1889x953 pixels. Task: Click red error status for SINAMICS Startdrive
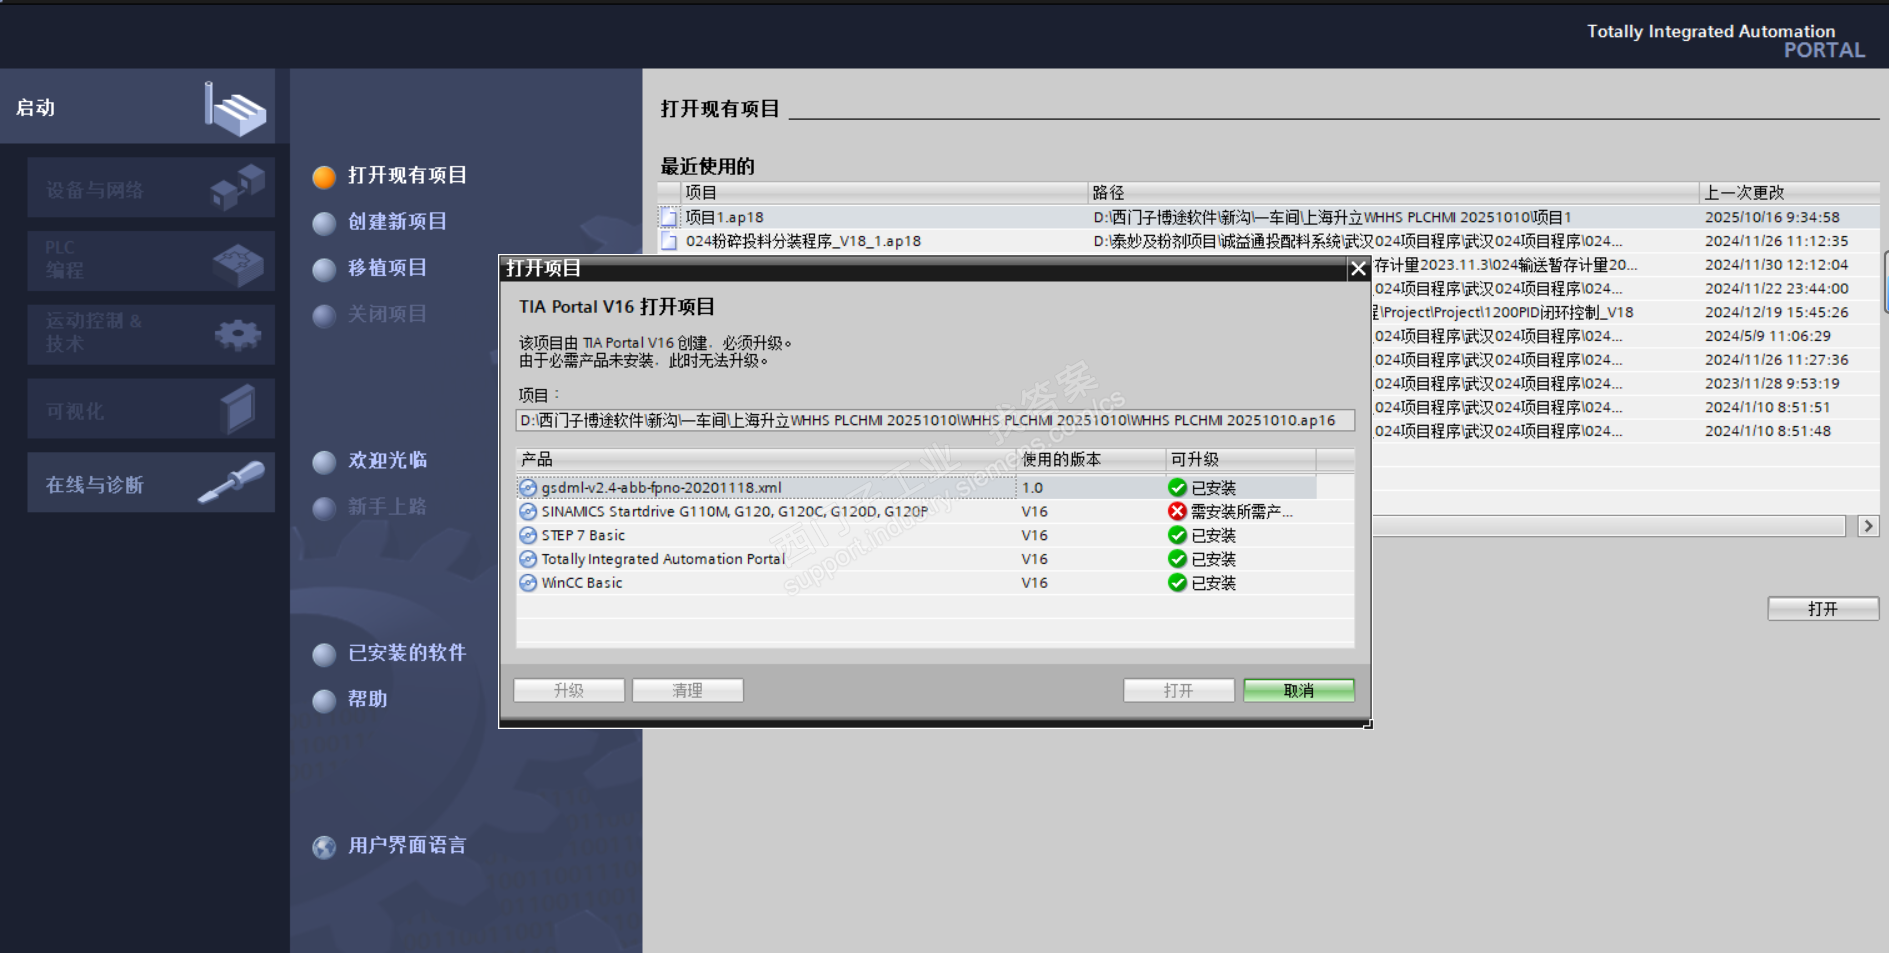[1177, 512]
